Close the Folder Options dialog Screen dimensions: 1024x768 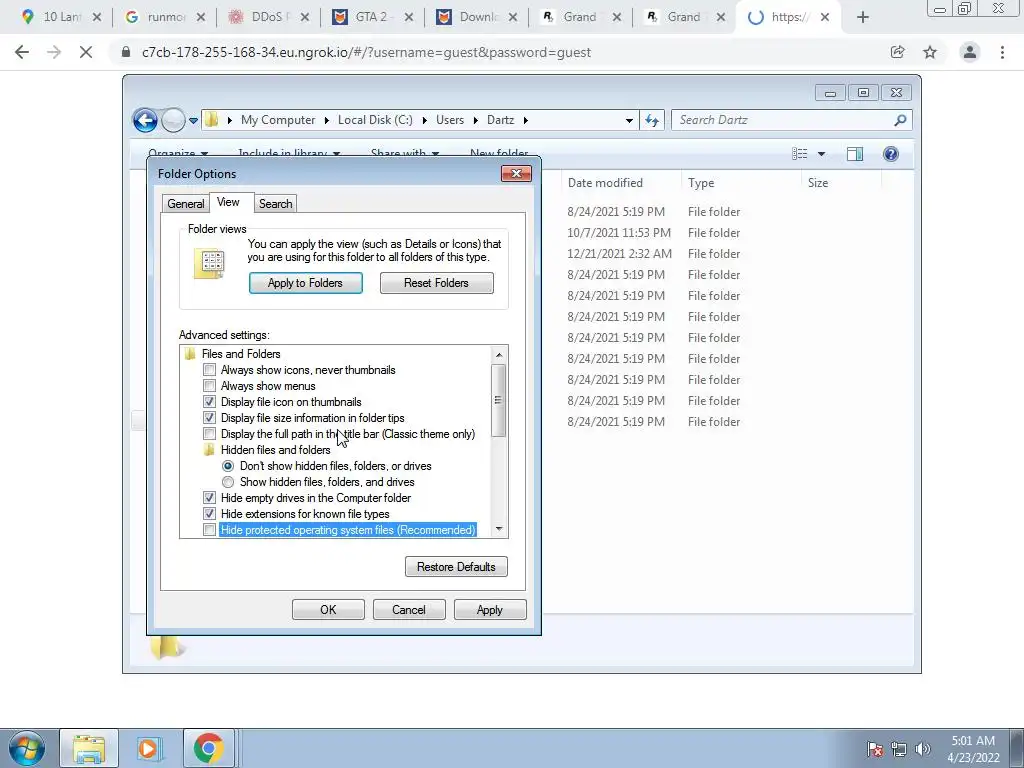point(516,174)
